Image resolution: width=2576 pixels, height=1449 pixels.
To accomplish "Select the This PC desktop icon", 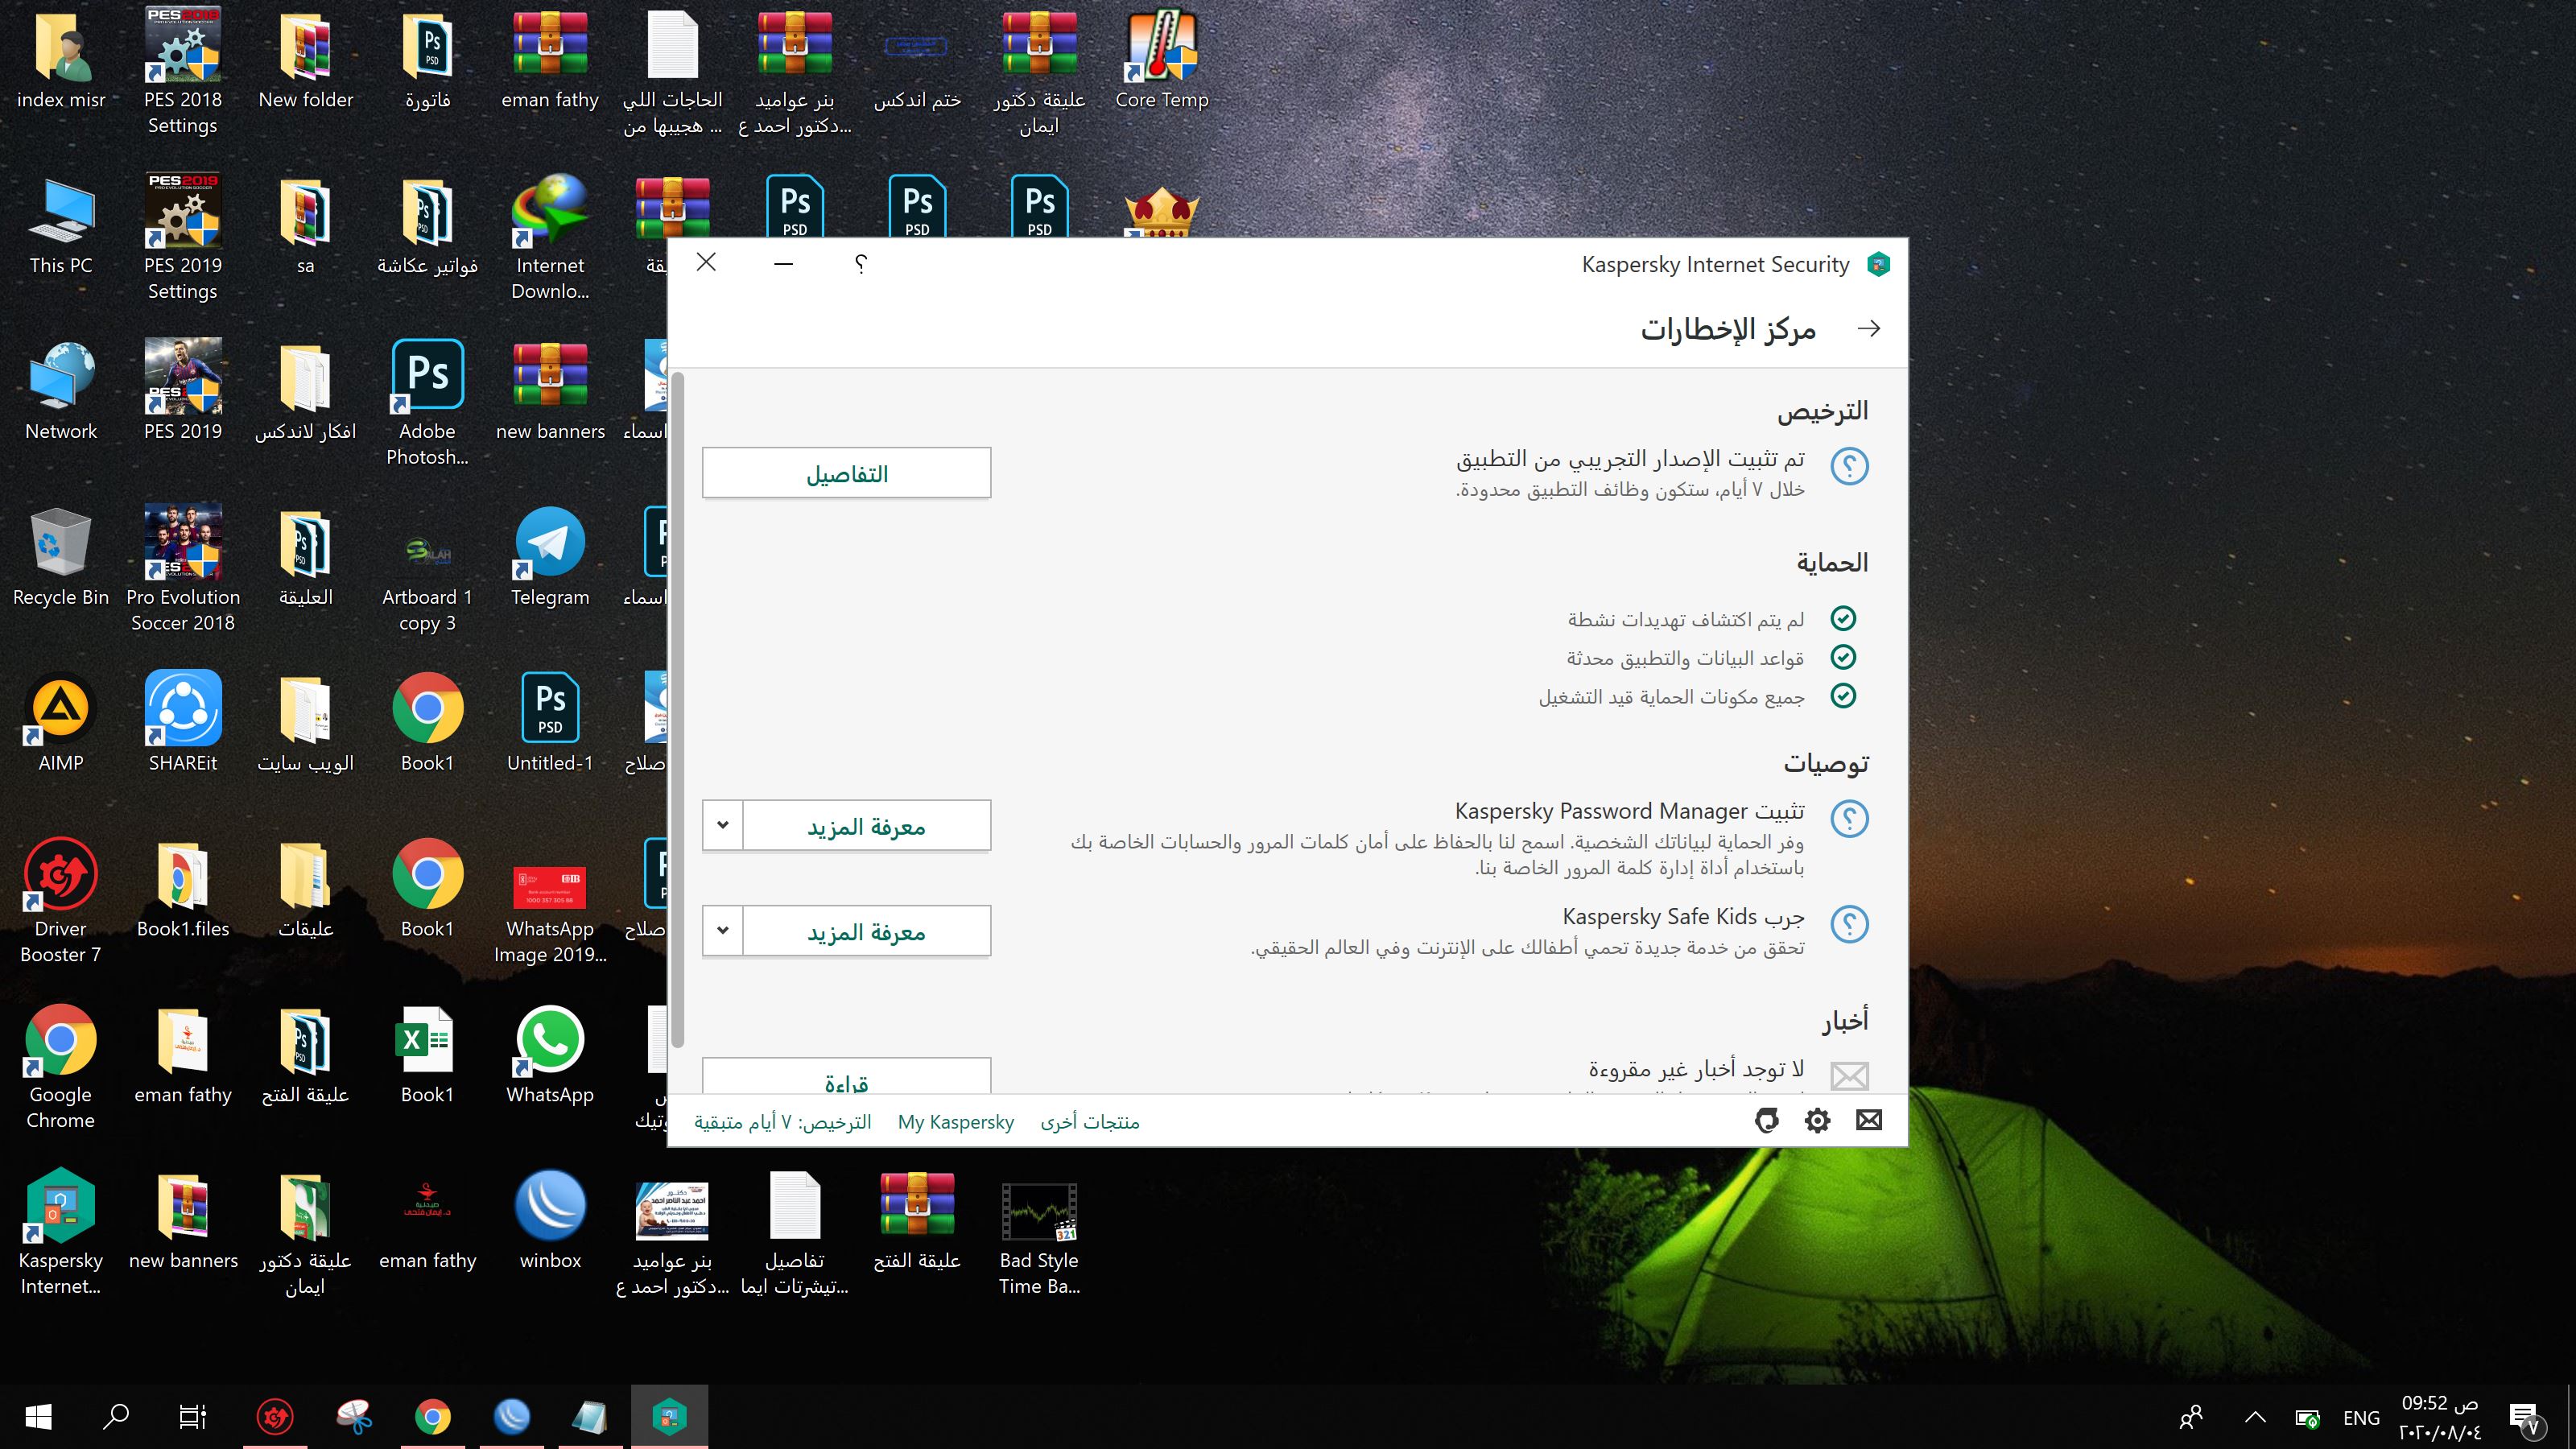I will click(60, 225).
